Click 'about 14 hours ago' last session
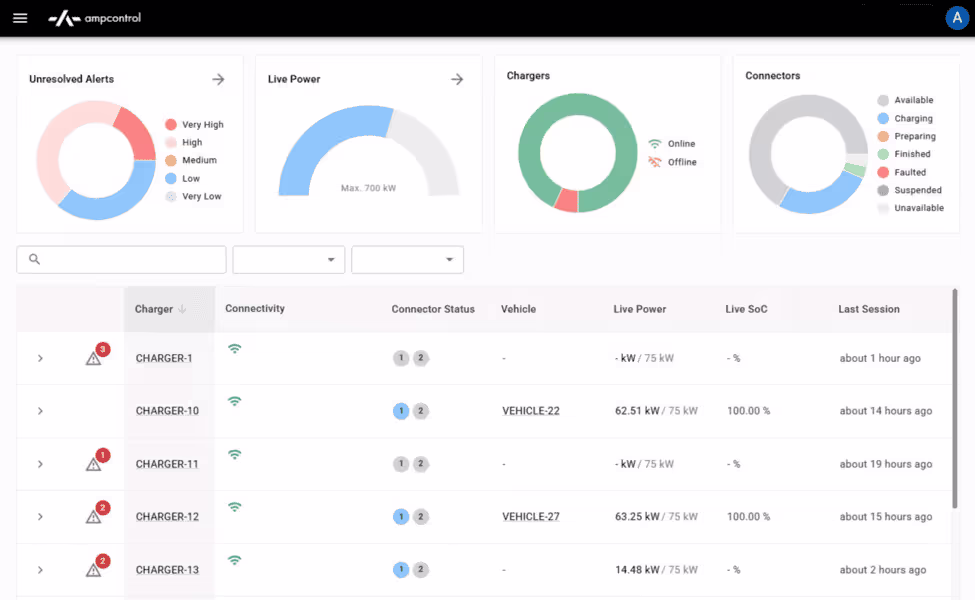Viewport: 975px width, 600px height. [886, 411]
